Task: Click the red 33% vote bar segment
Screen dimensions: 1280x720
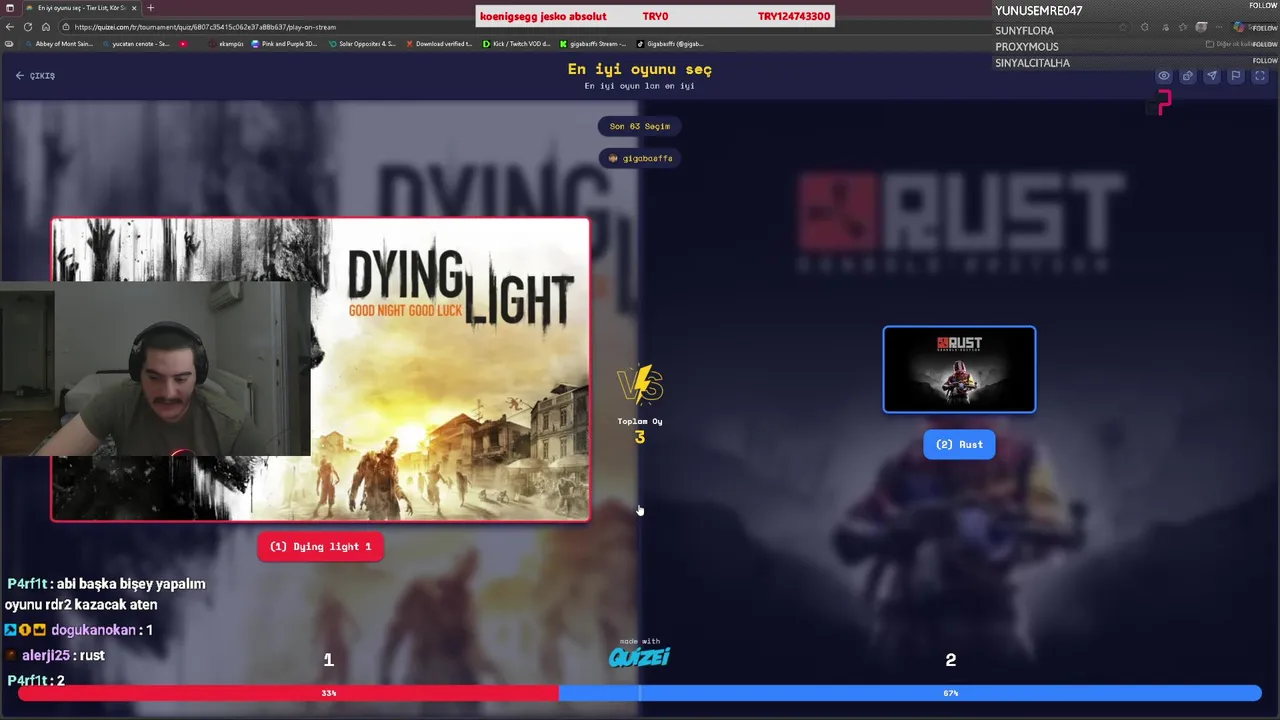Action: coord(288,693)
